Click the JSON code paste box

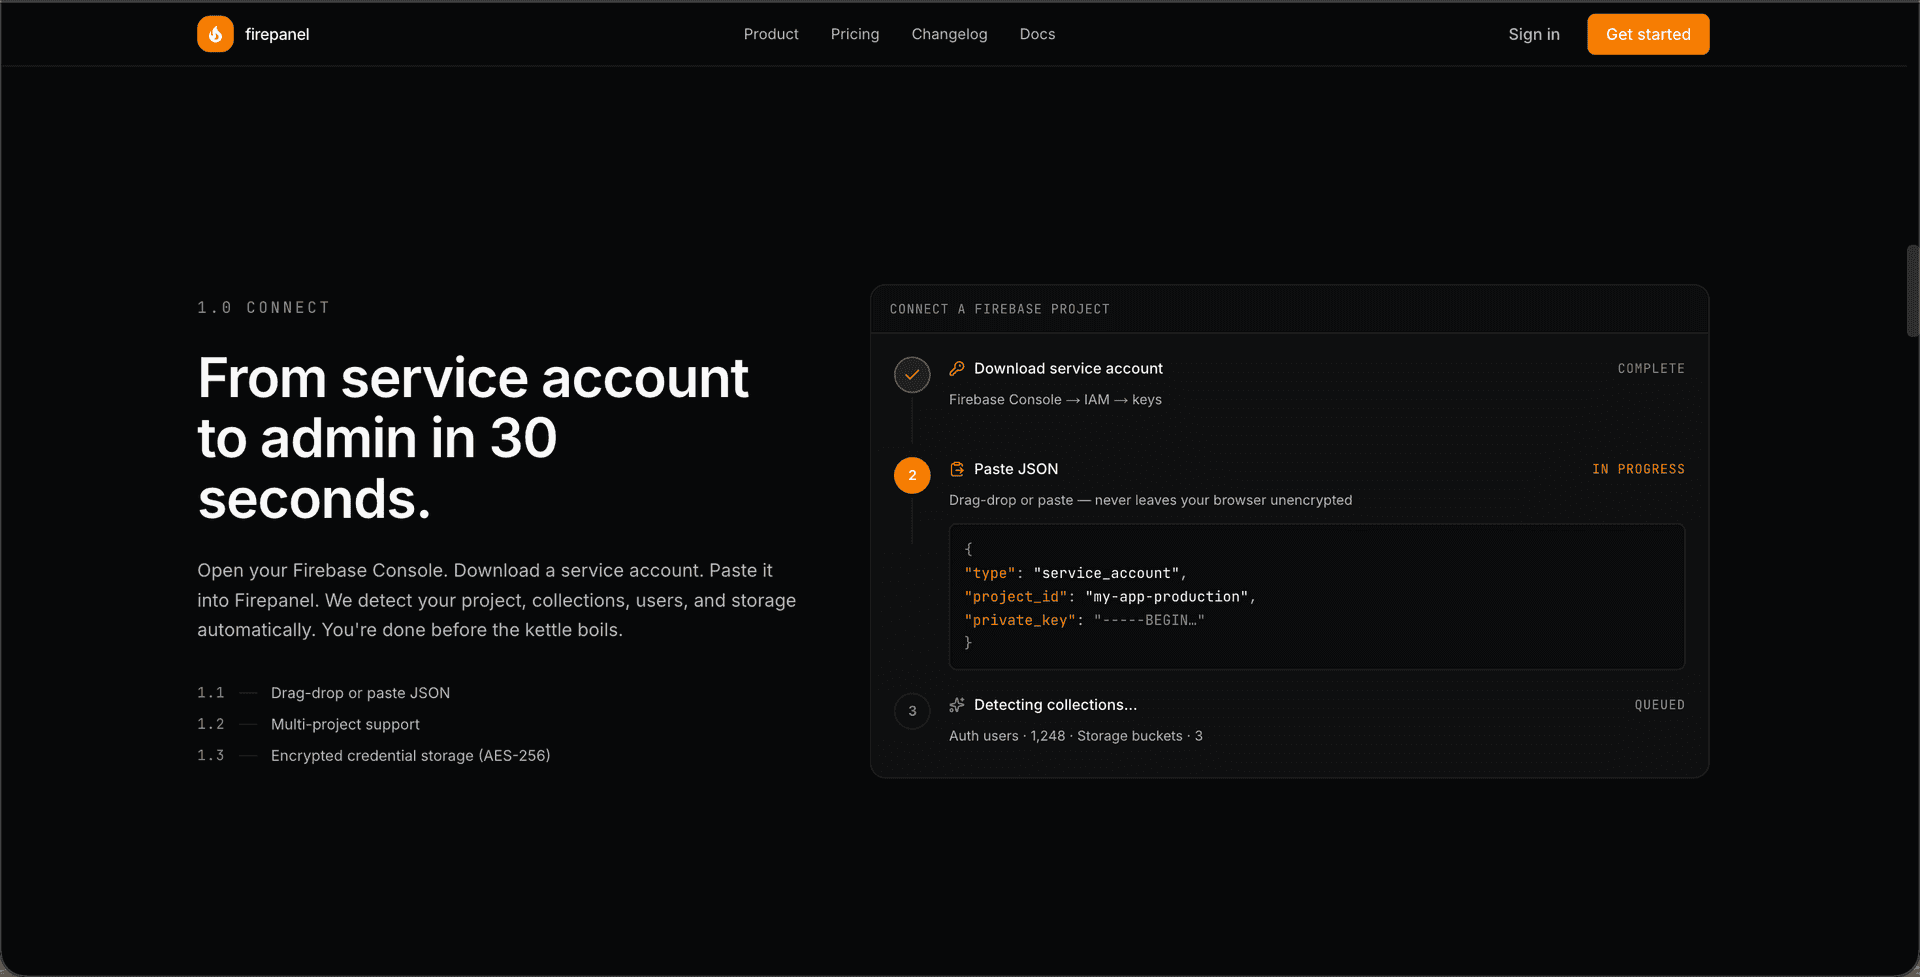(1316, 596)
